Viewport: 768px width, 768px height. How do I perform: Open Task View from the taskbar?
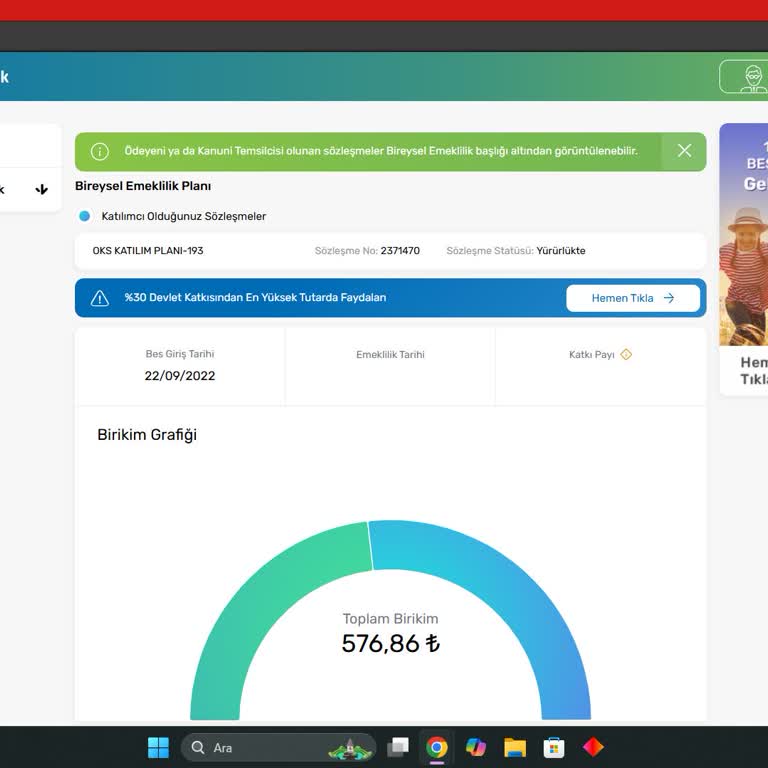398,747
